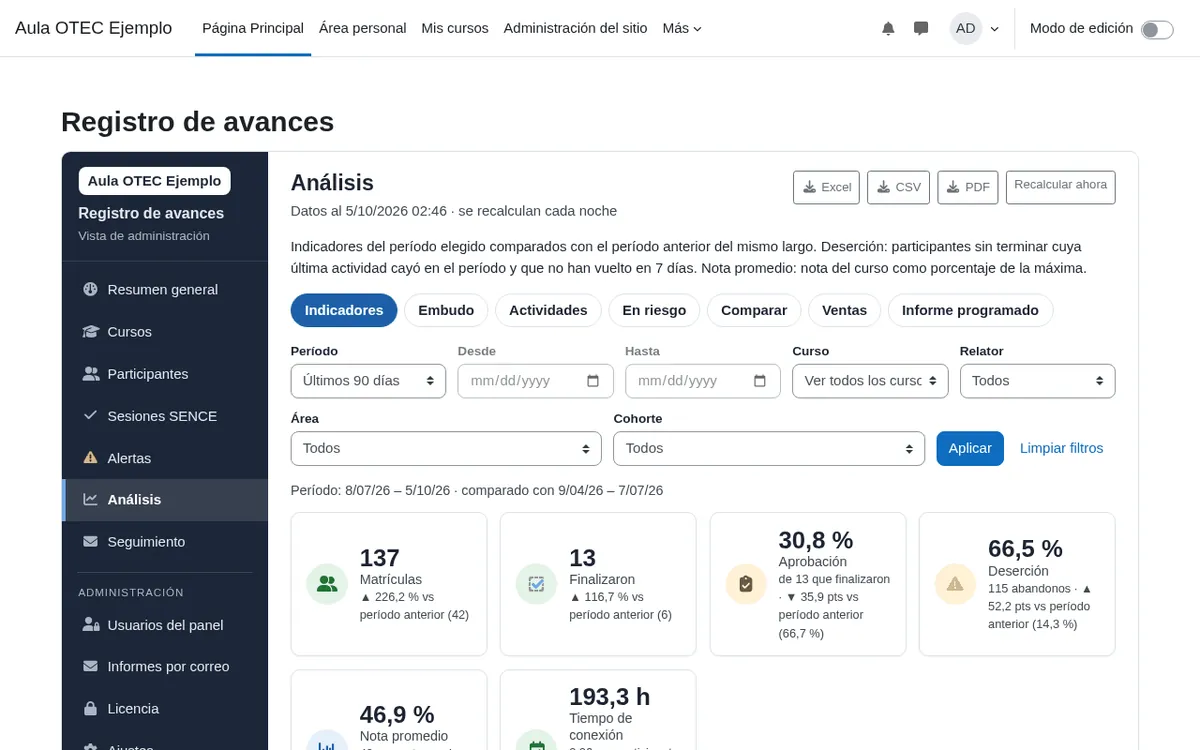Viewport: 1200px width, 750px height.
Task: Click the Seguimiento envelope icon
Action: [90, 541]
